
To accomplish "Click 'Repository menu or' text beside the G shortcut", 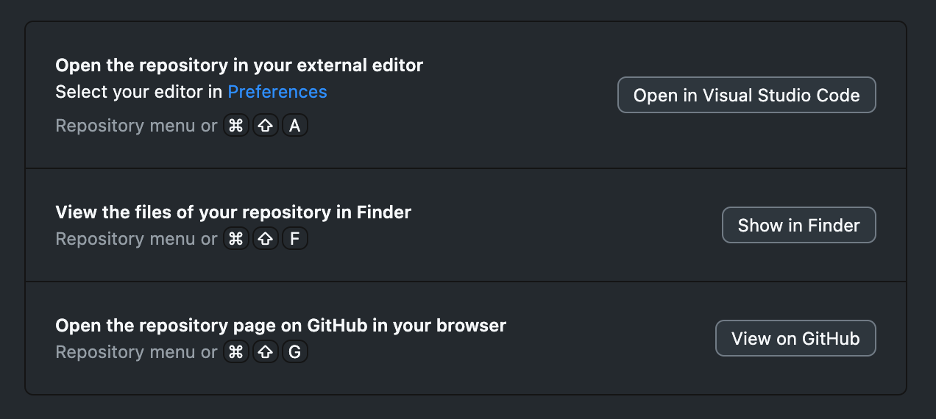I will pyautogui.click(x=136, y=352).
